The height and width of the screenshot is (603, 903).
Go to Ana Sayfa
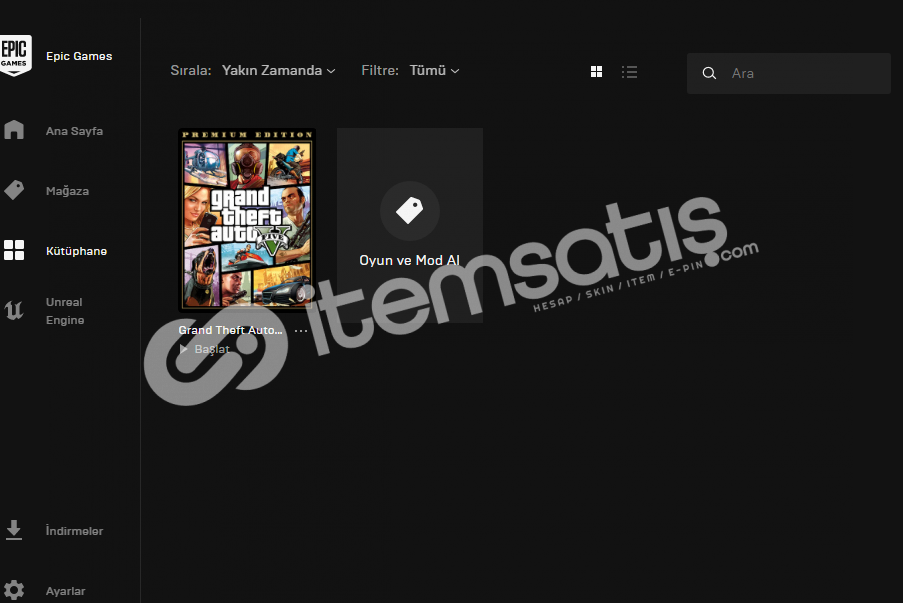(x=74, y=131)
